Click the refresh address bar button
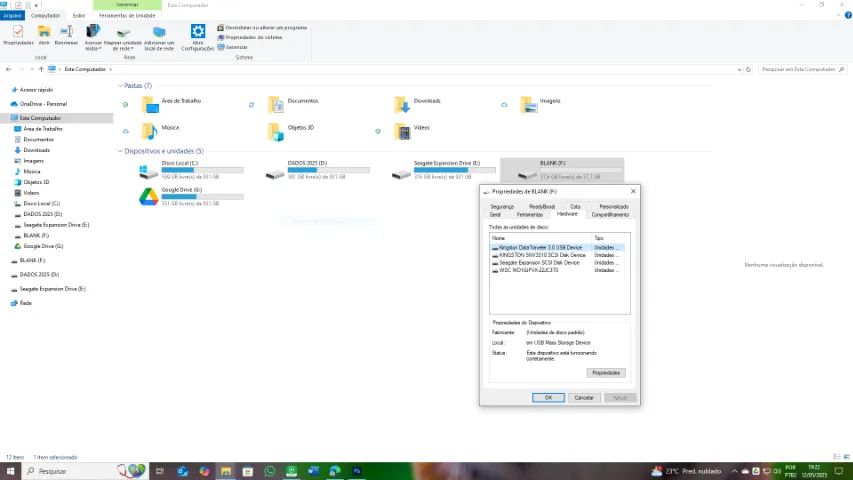Viewport: 853px width, 480px height. pos(748,69)
